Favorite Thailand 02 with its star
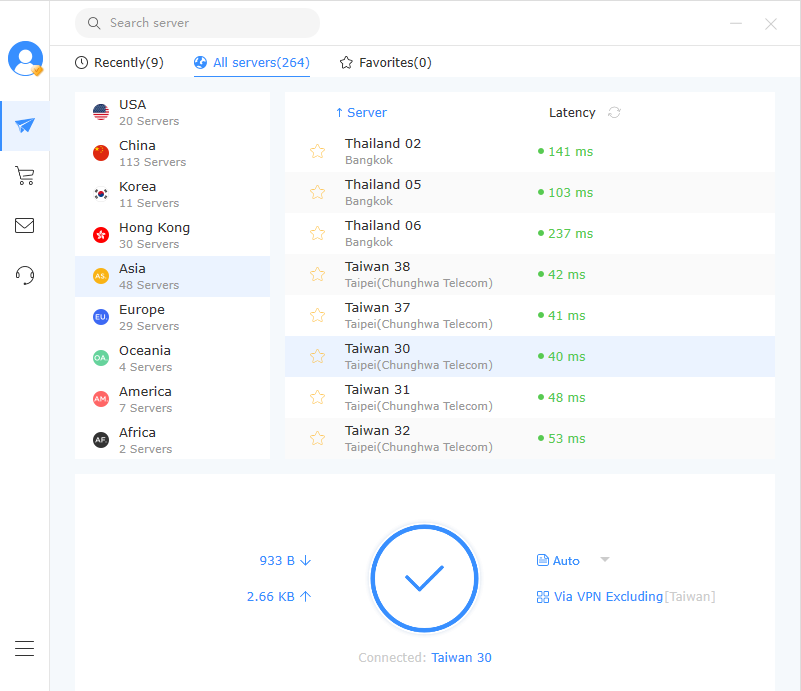 tap(317, 152)
